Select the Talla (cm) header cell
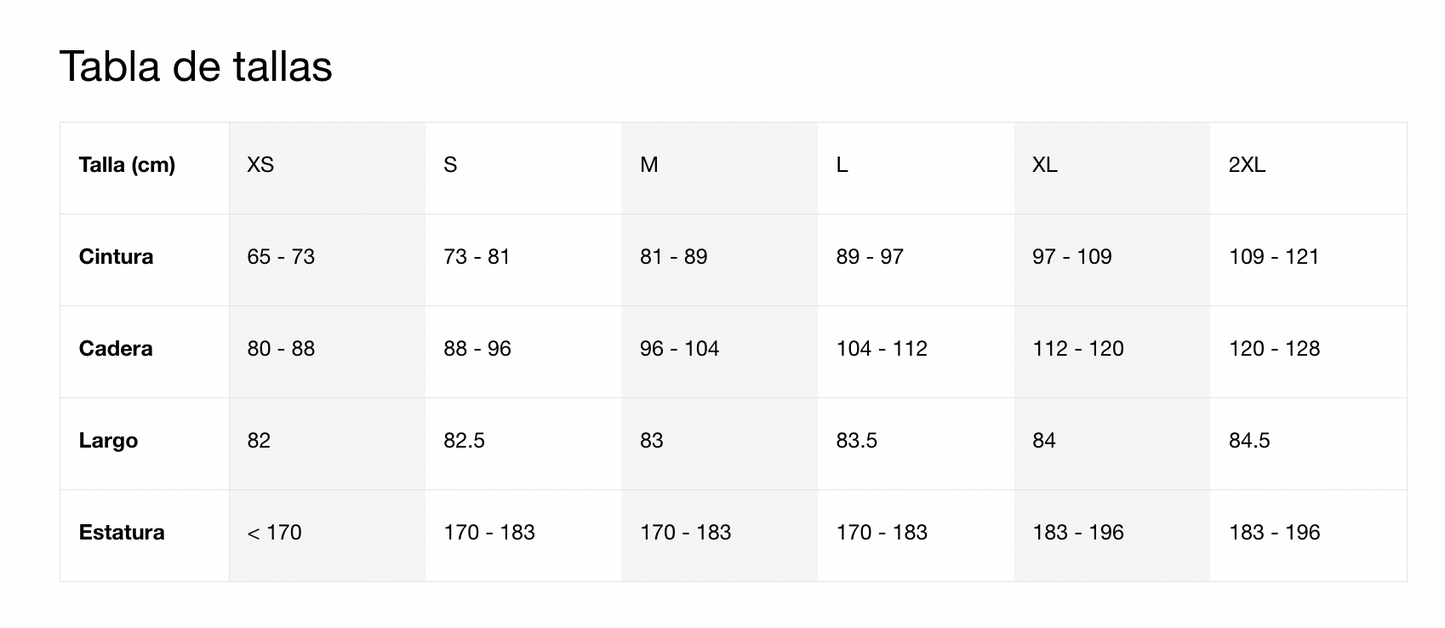The height and width of the screenshot is (628, 1445). tap(145, 168)
